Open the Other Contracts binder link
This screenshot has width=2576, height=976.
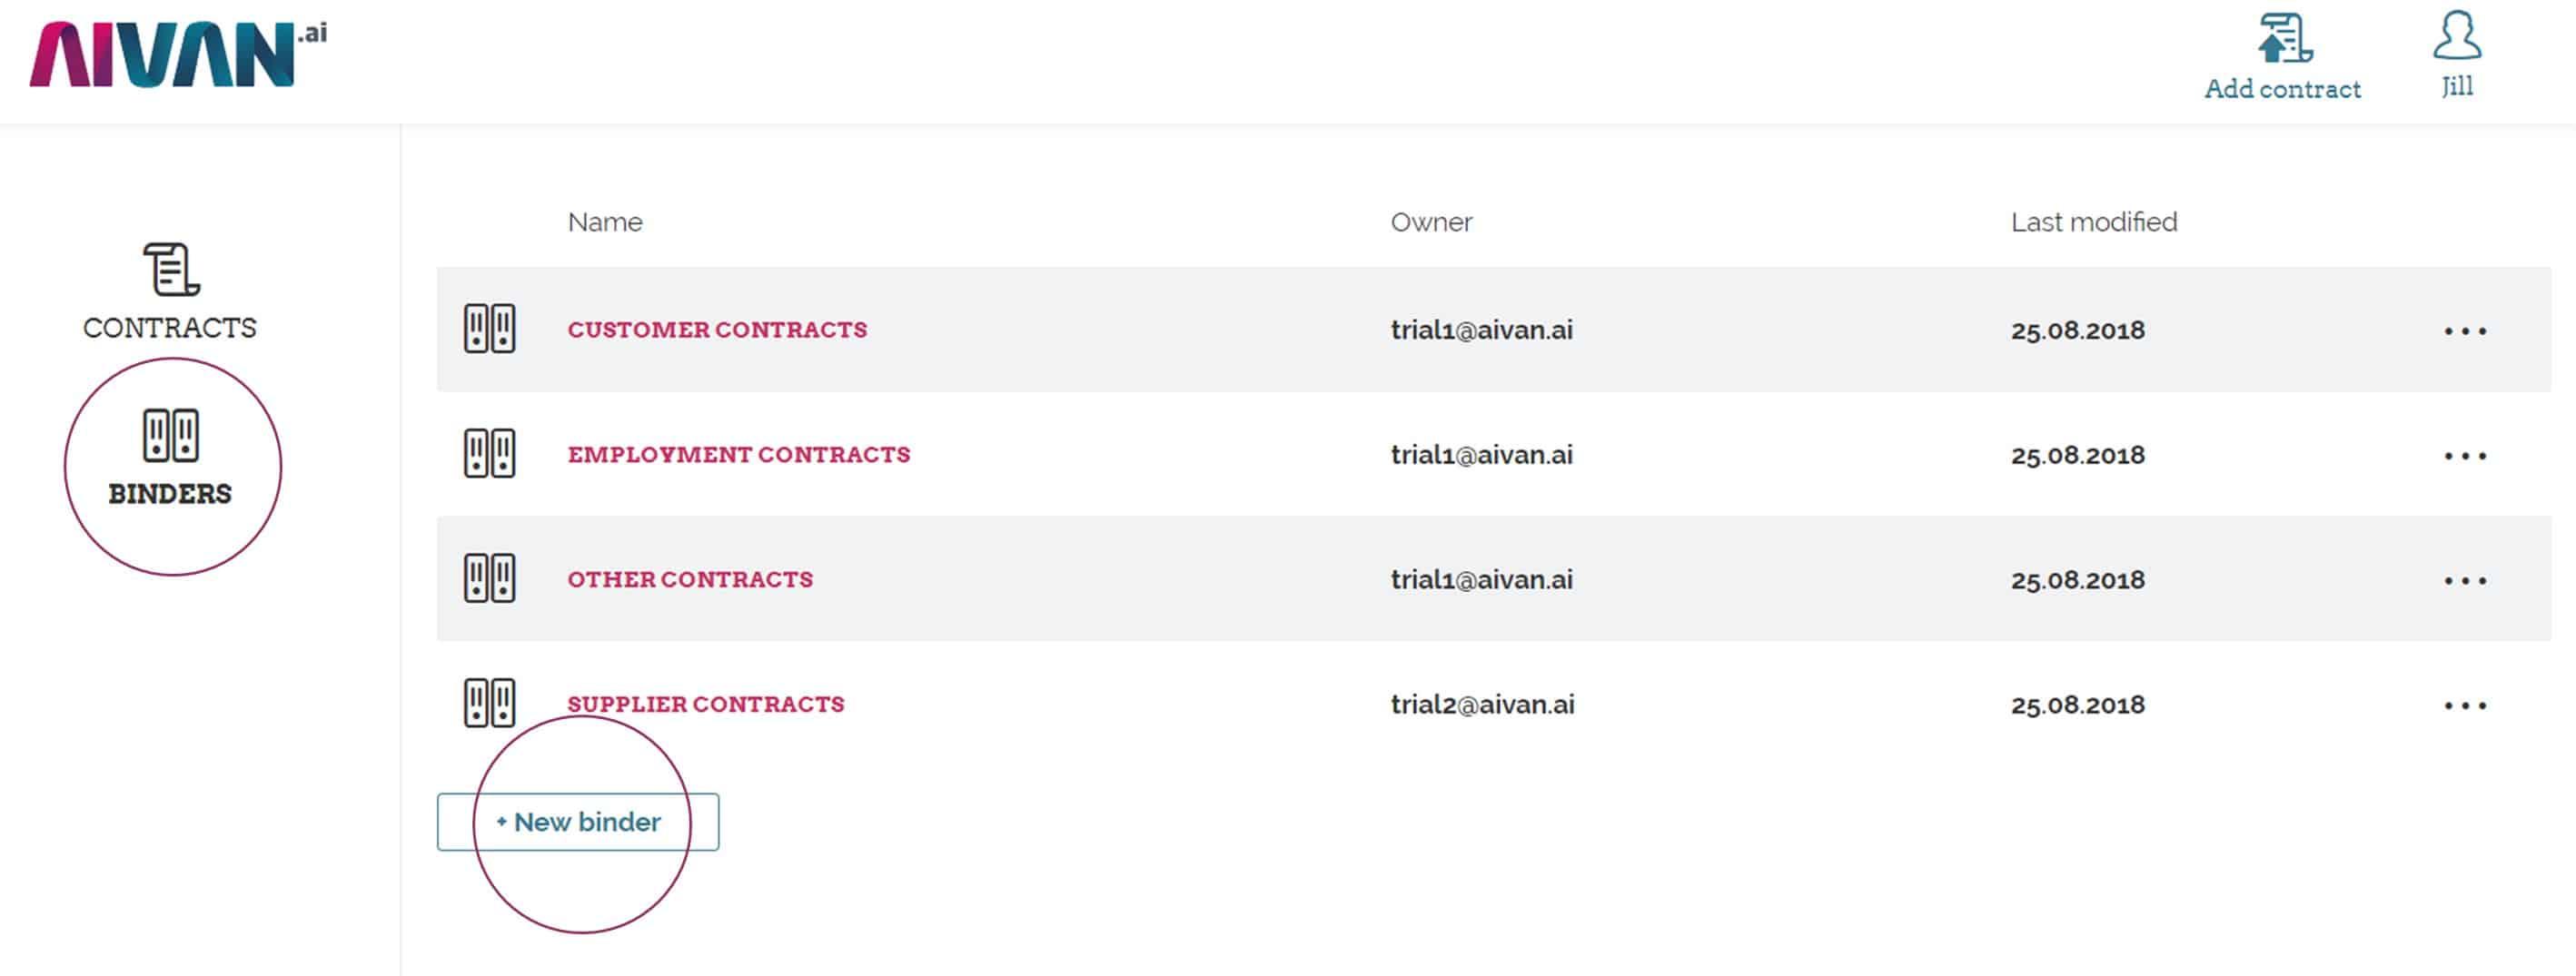coord(690,580)
